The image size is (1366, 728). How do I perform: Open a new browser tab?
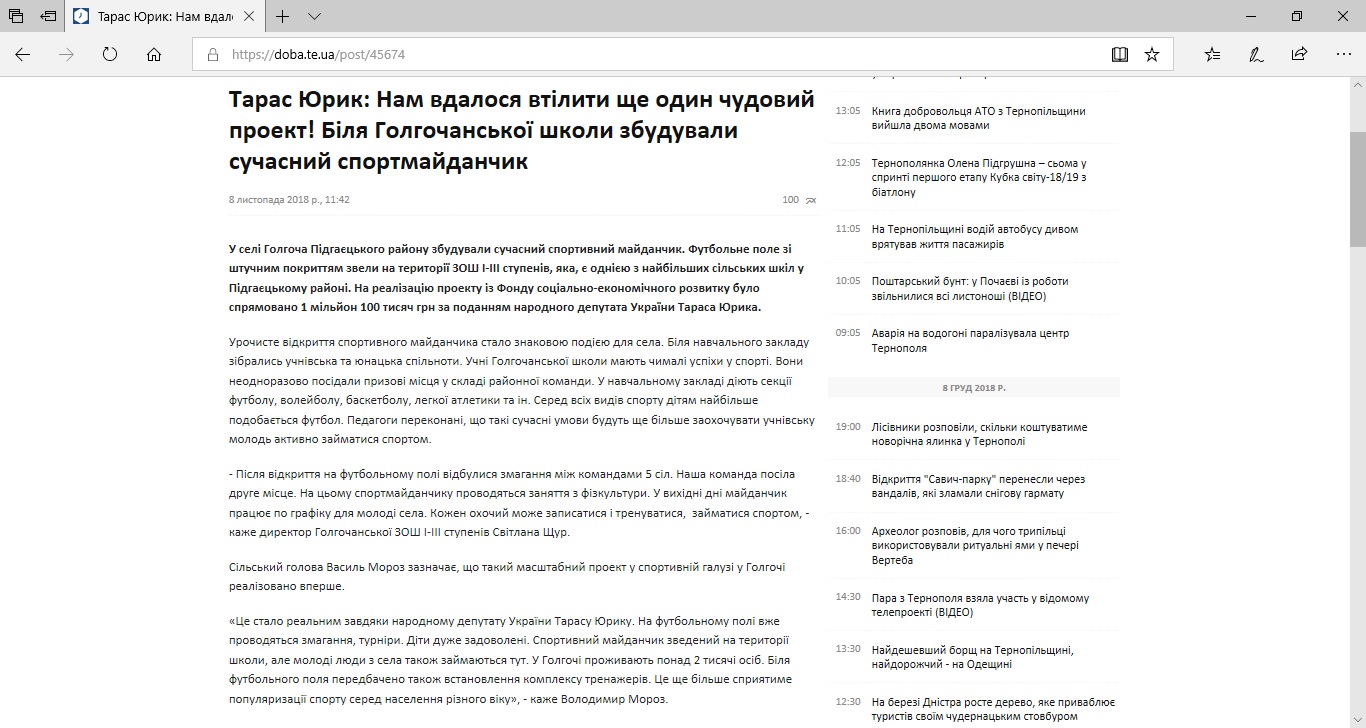(283, 16)
